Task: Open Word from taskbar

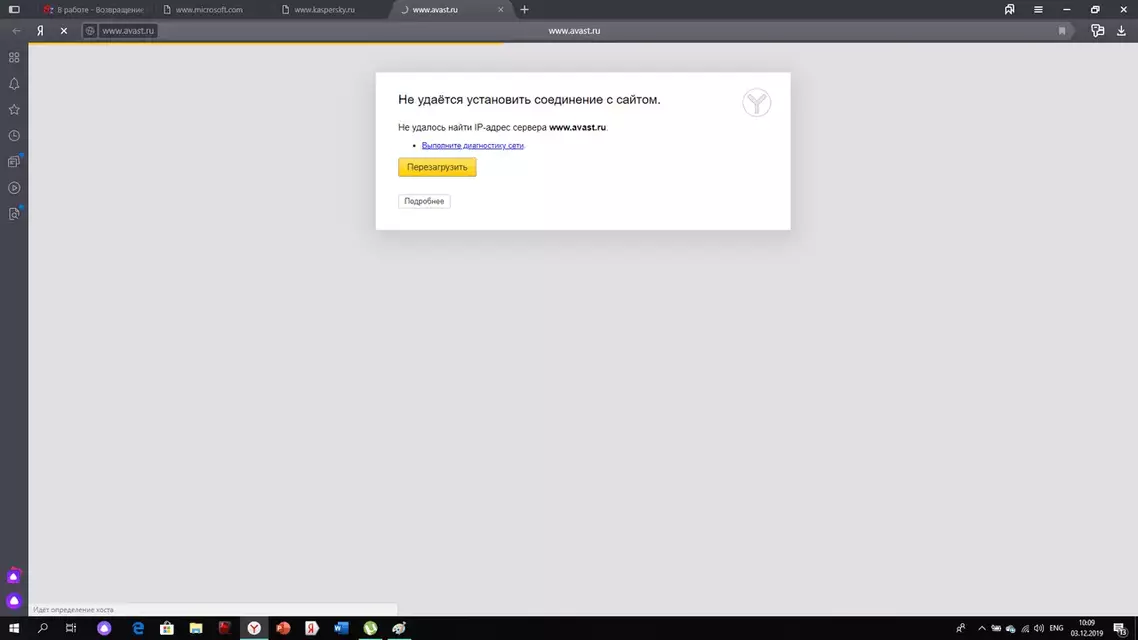Action: point(341,628)
